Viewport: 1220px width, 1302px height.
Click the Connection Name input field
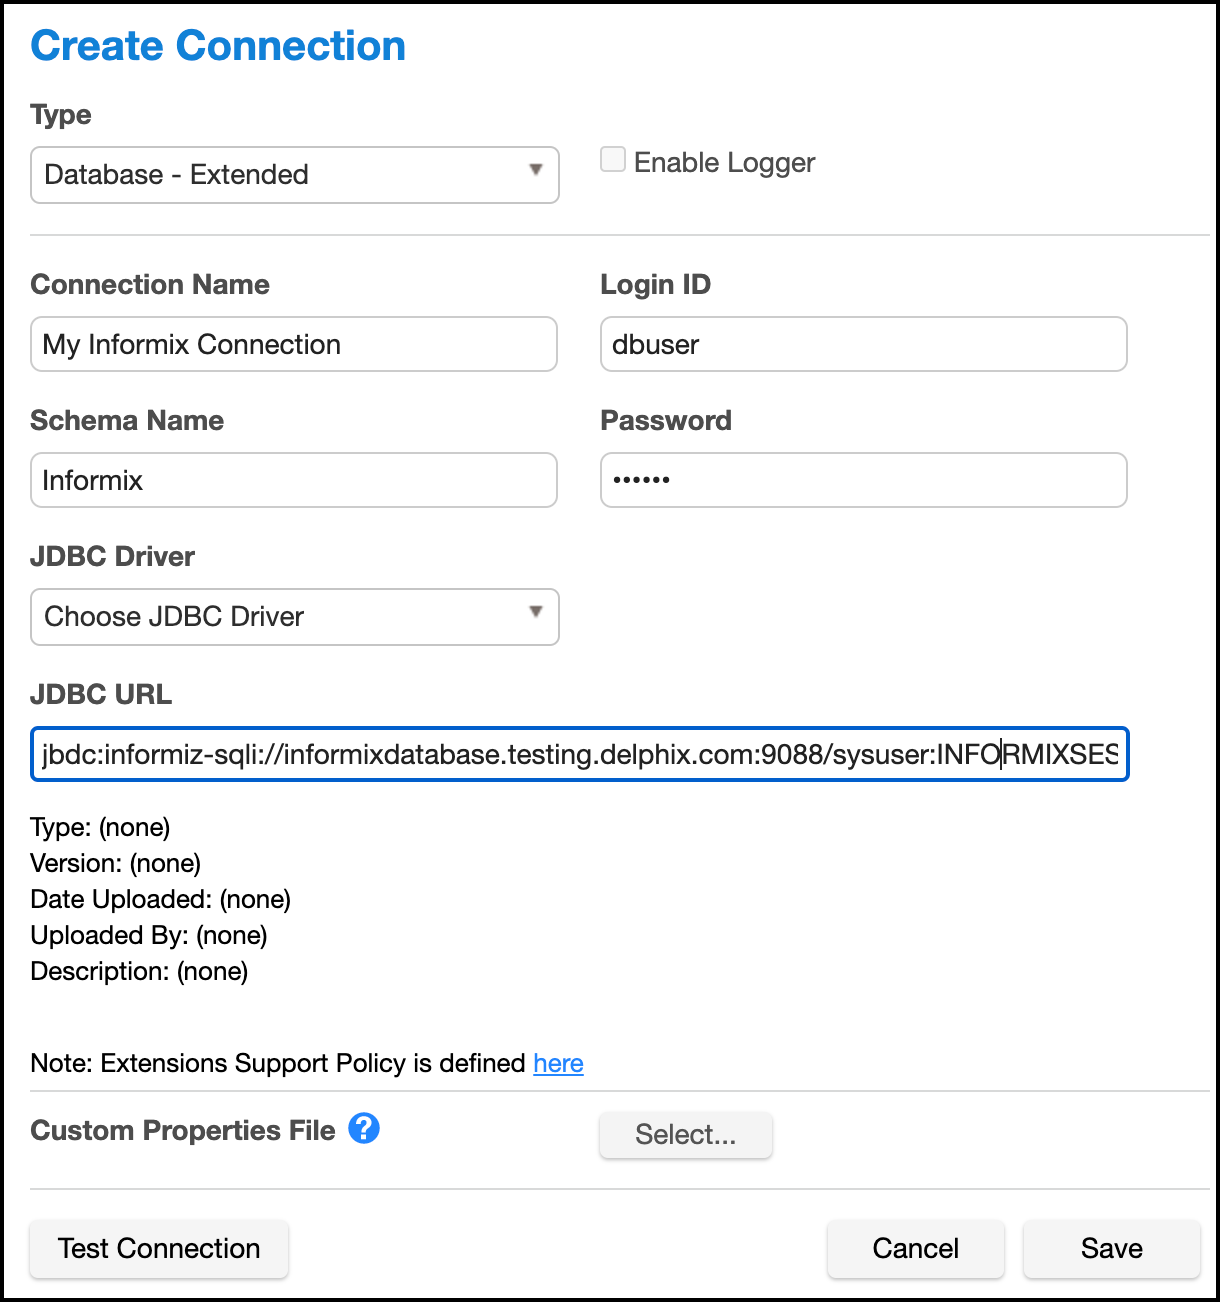click(x=294, y=345)
